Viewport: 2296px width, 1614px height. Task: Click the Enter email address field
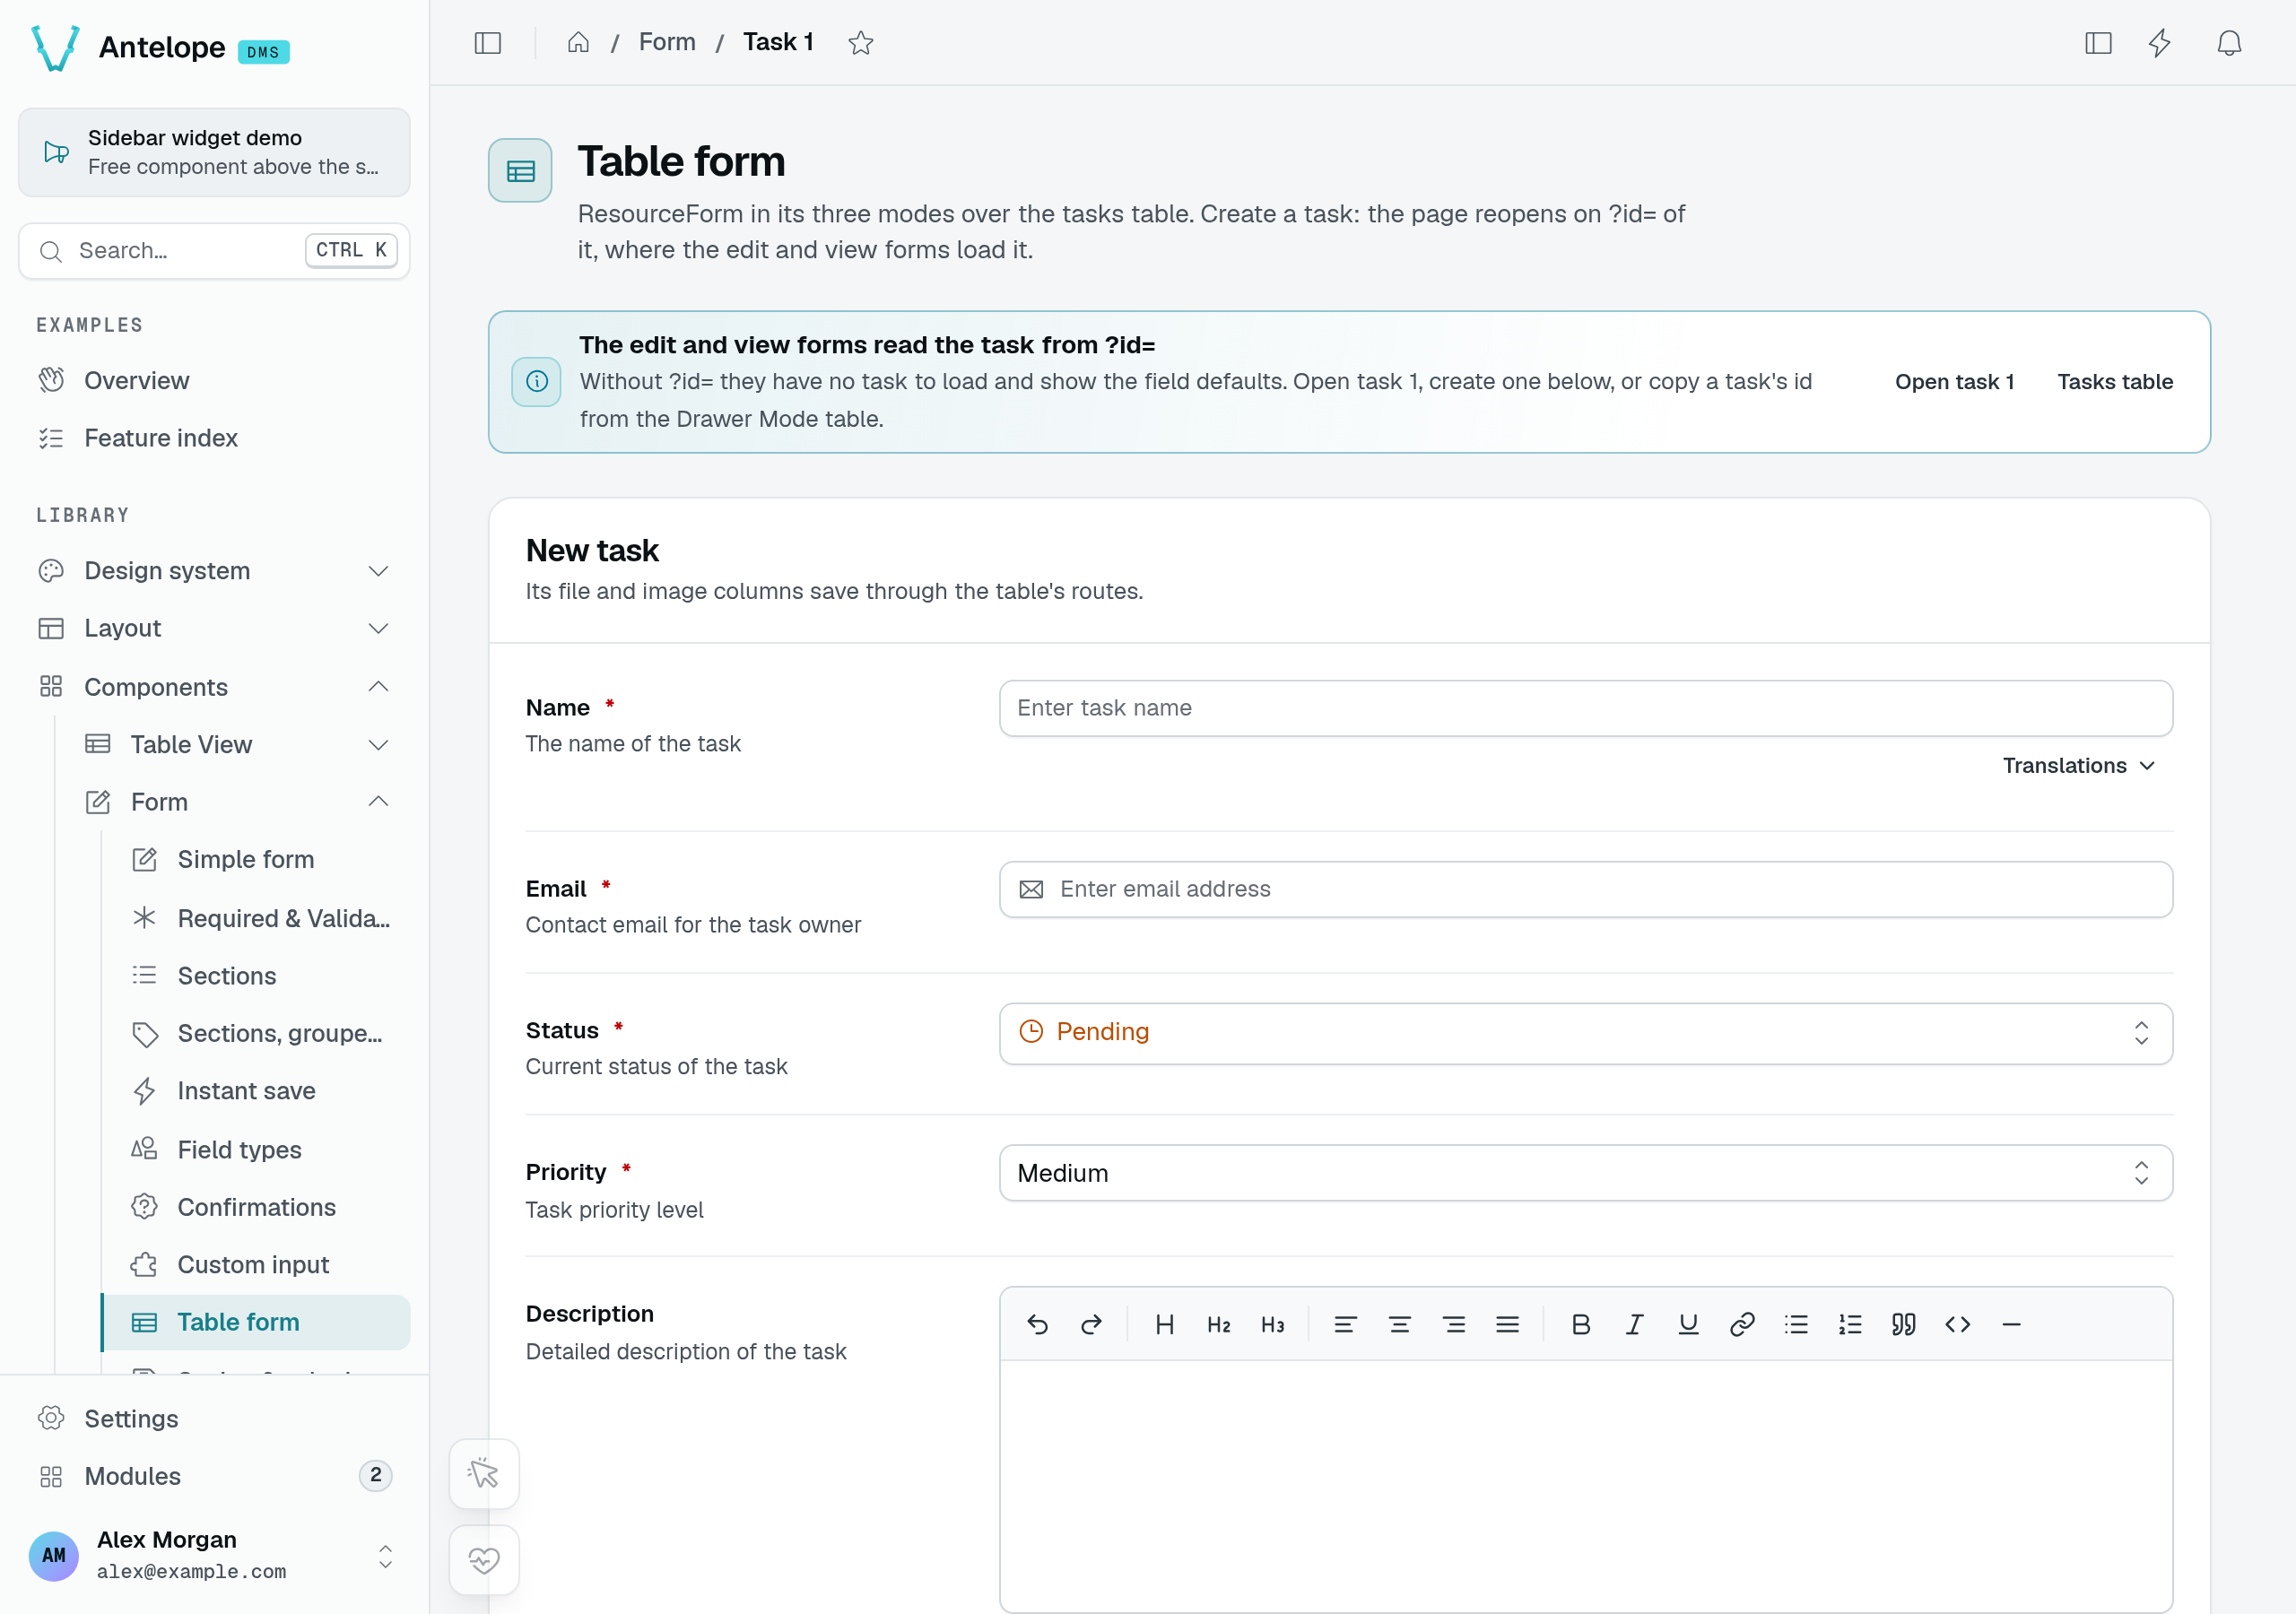pos(1585,889)
